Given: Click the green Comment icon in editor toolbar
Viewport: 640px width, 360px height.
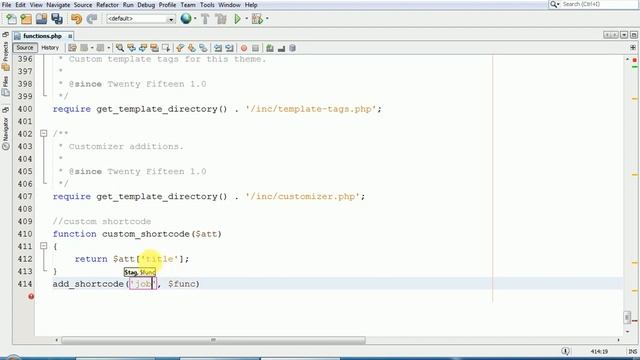Looking at the screenshot, I should coord(270,48).
